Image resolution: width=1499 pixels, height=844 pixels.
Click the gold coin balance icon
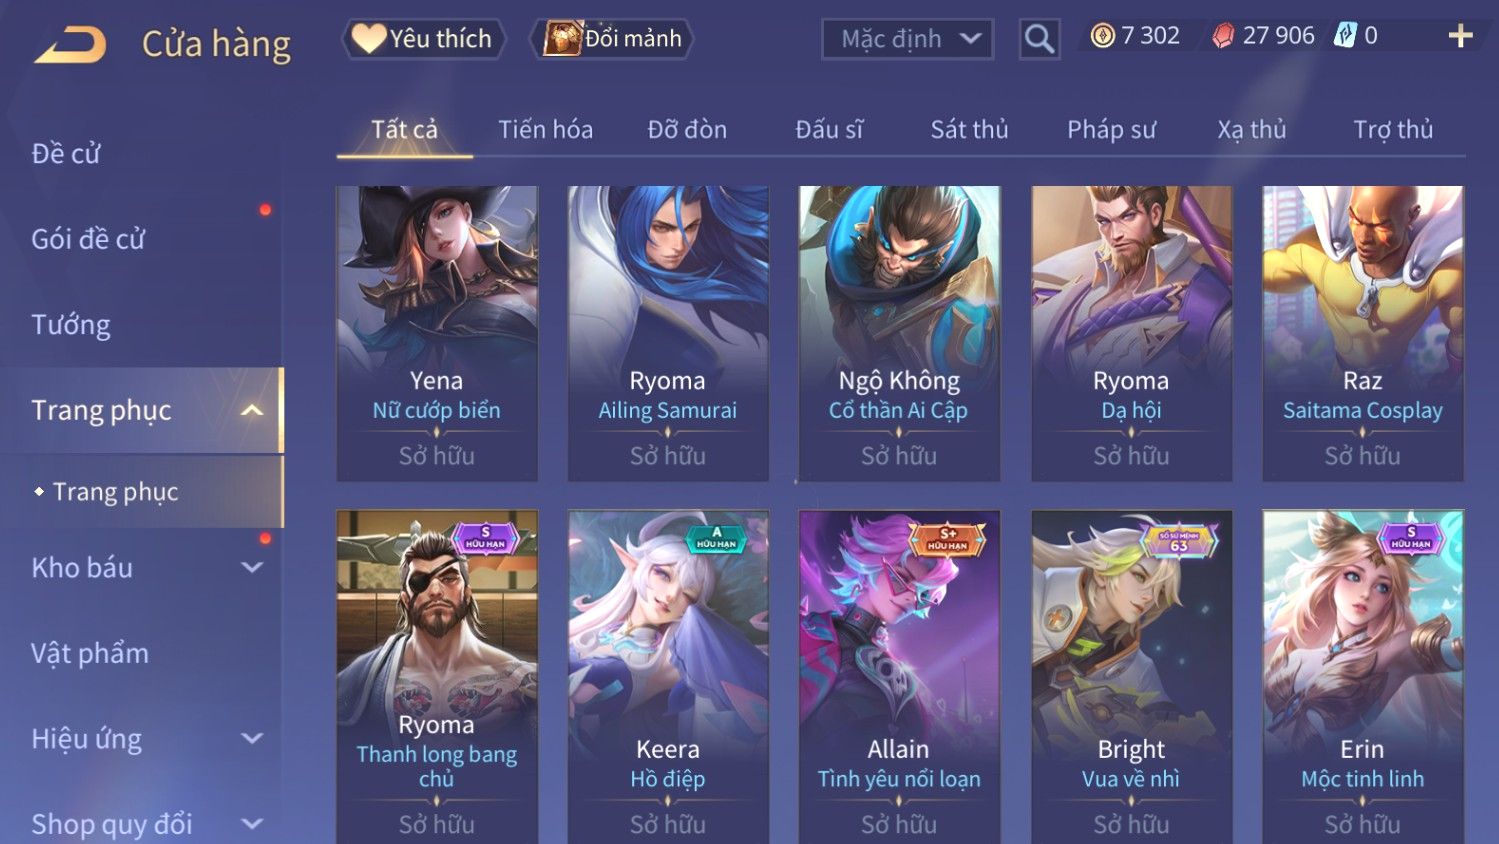click(1102, 36)
